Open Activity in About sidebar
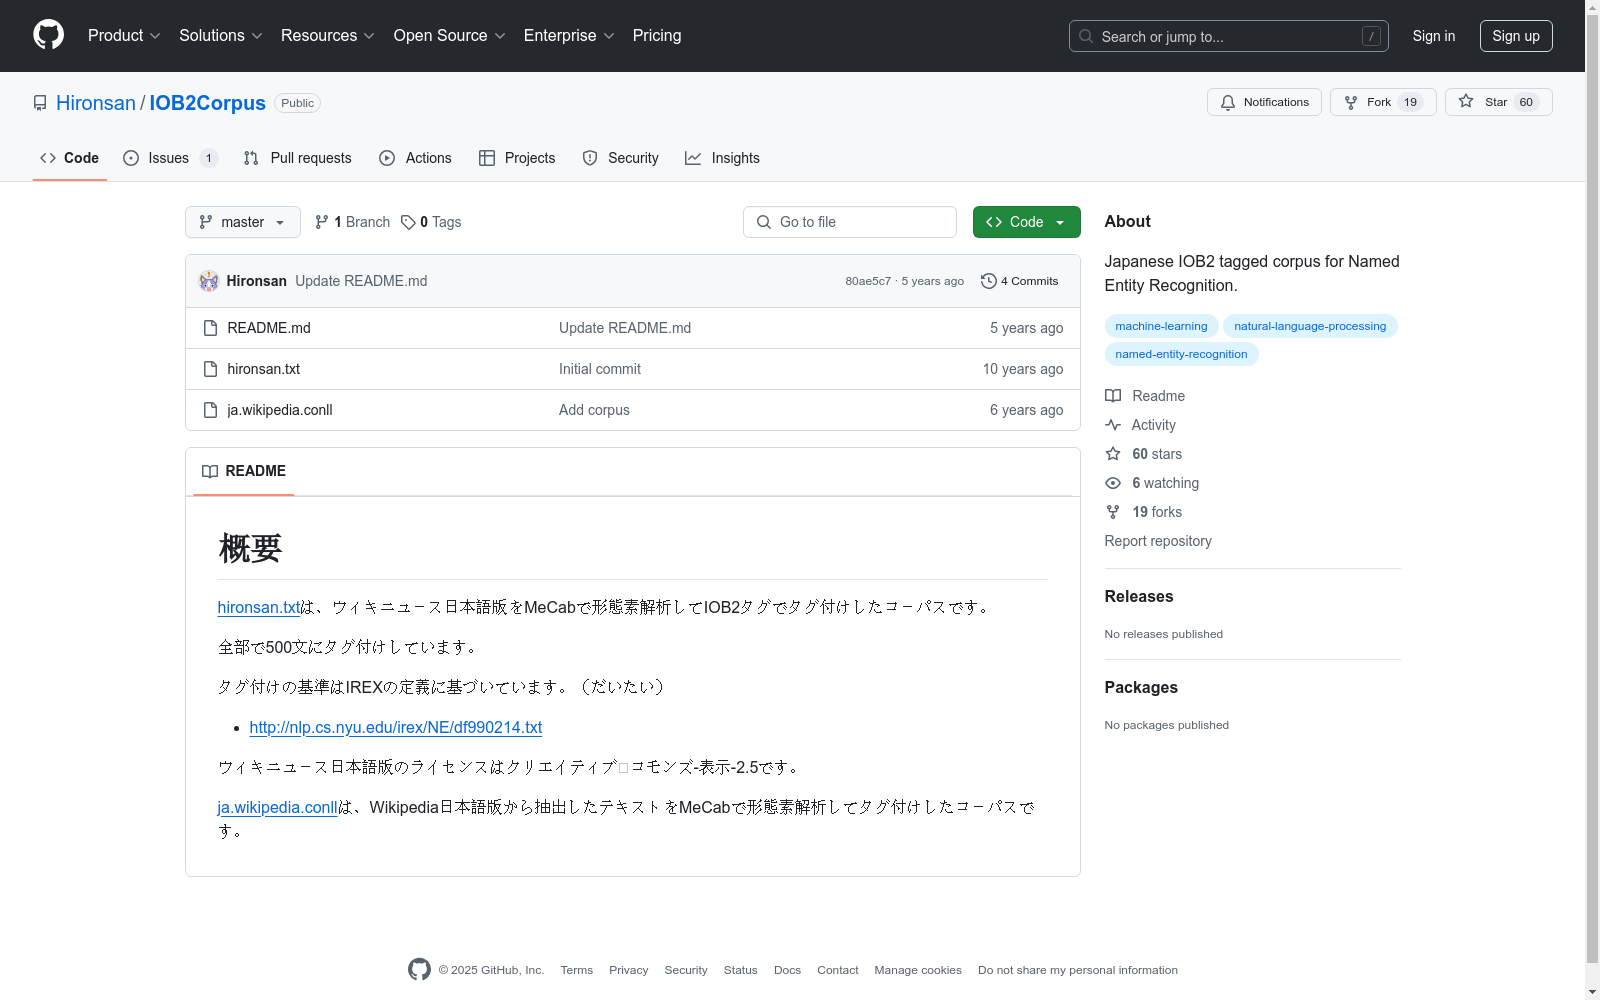This screenshot has width=1600, height=1000. tap(1141, 425)
